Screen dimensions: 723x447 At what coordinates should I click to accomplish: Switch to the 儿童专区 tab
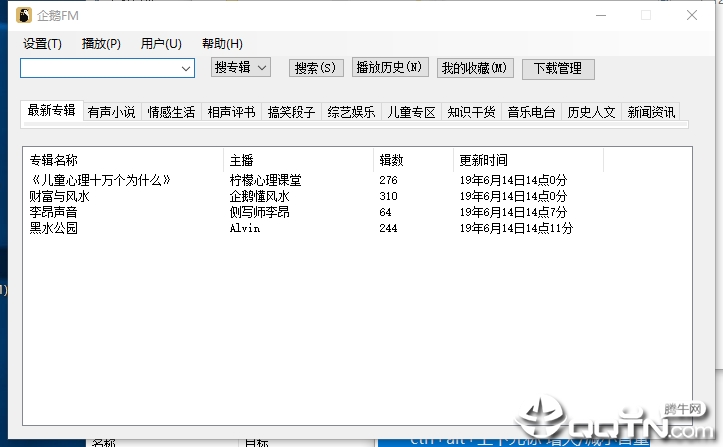point(411,112)
